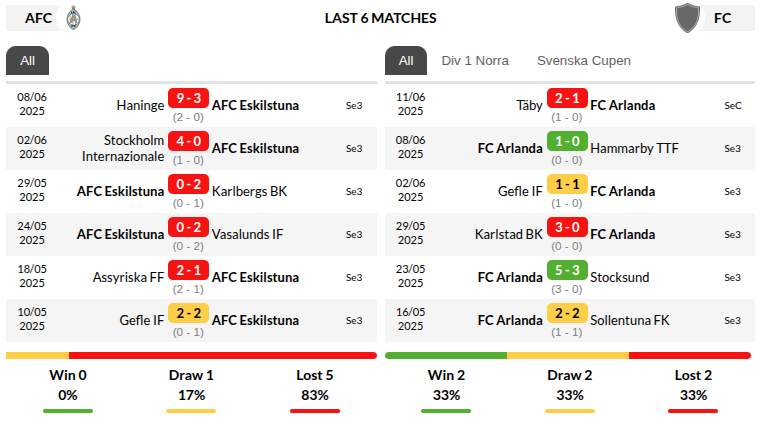Click the 4 - 0 score badge
Image resolution: width=768 pixels, height=425 pixels.
(188, 141)
